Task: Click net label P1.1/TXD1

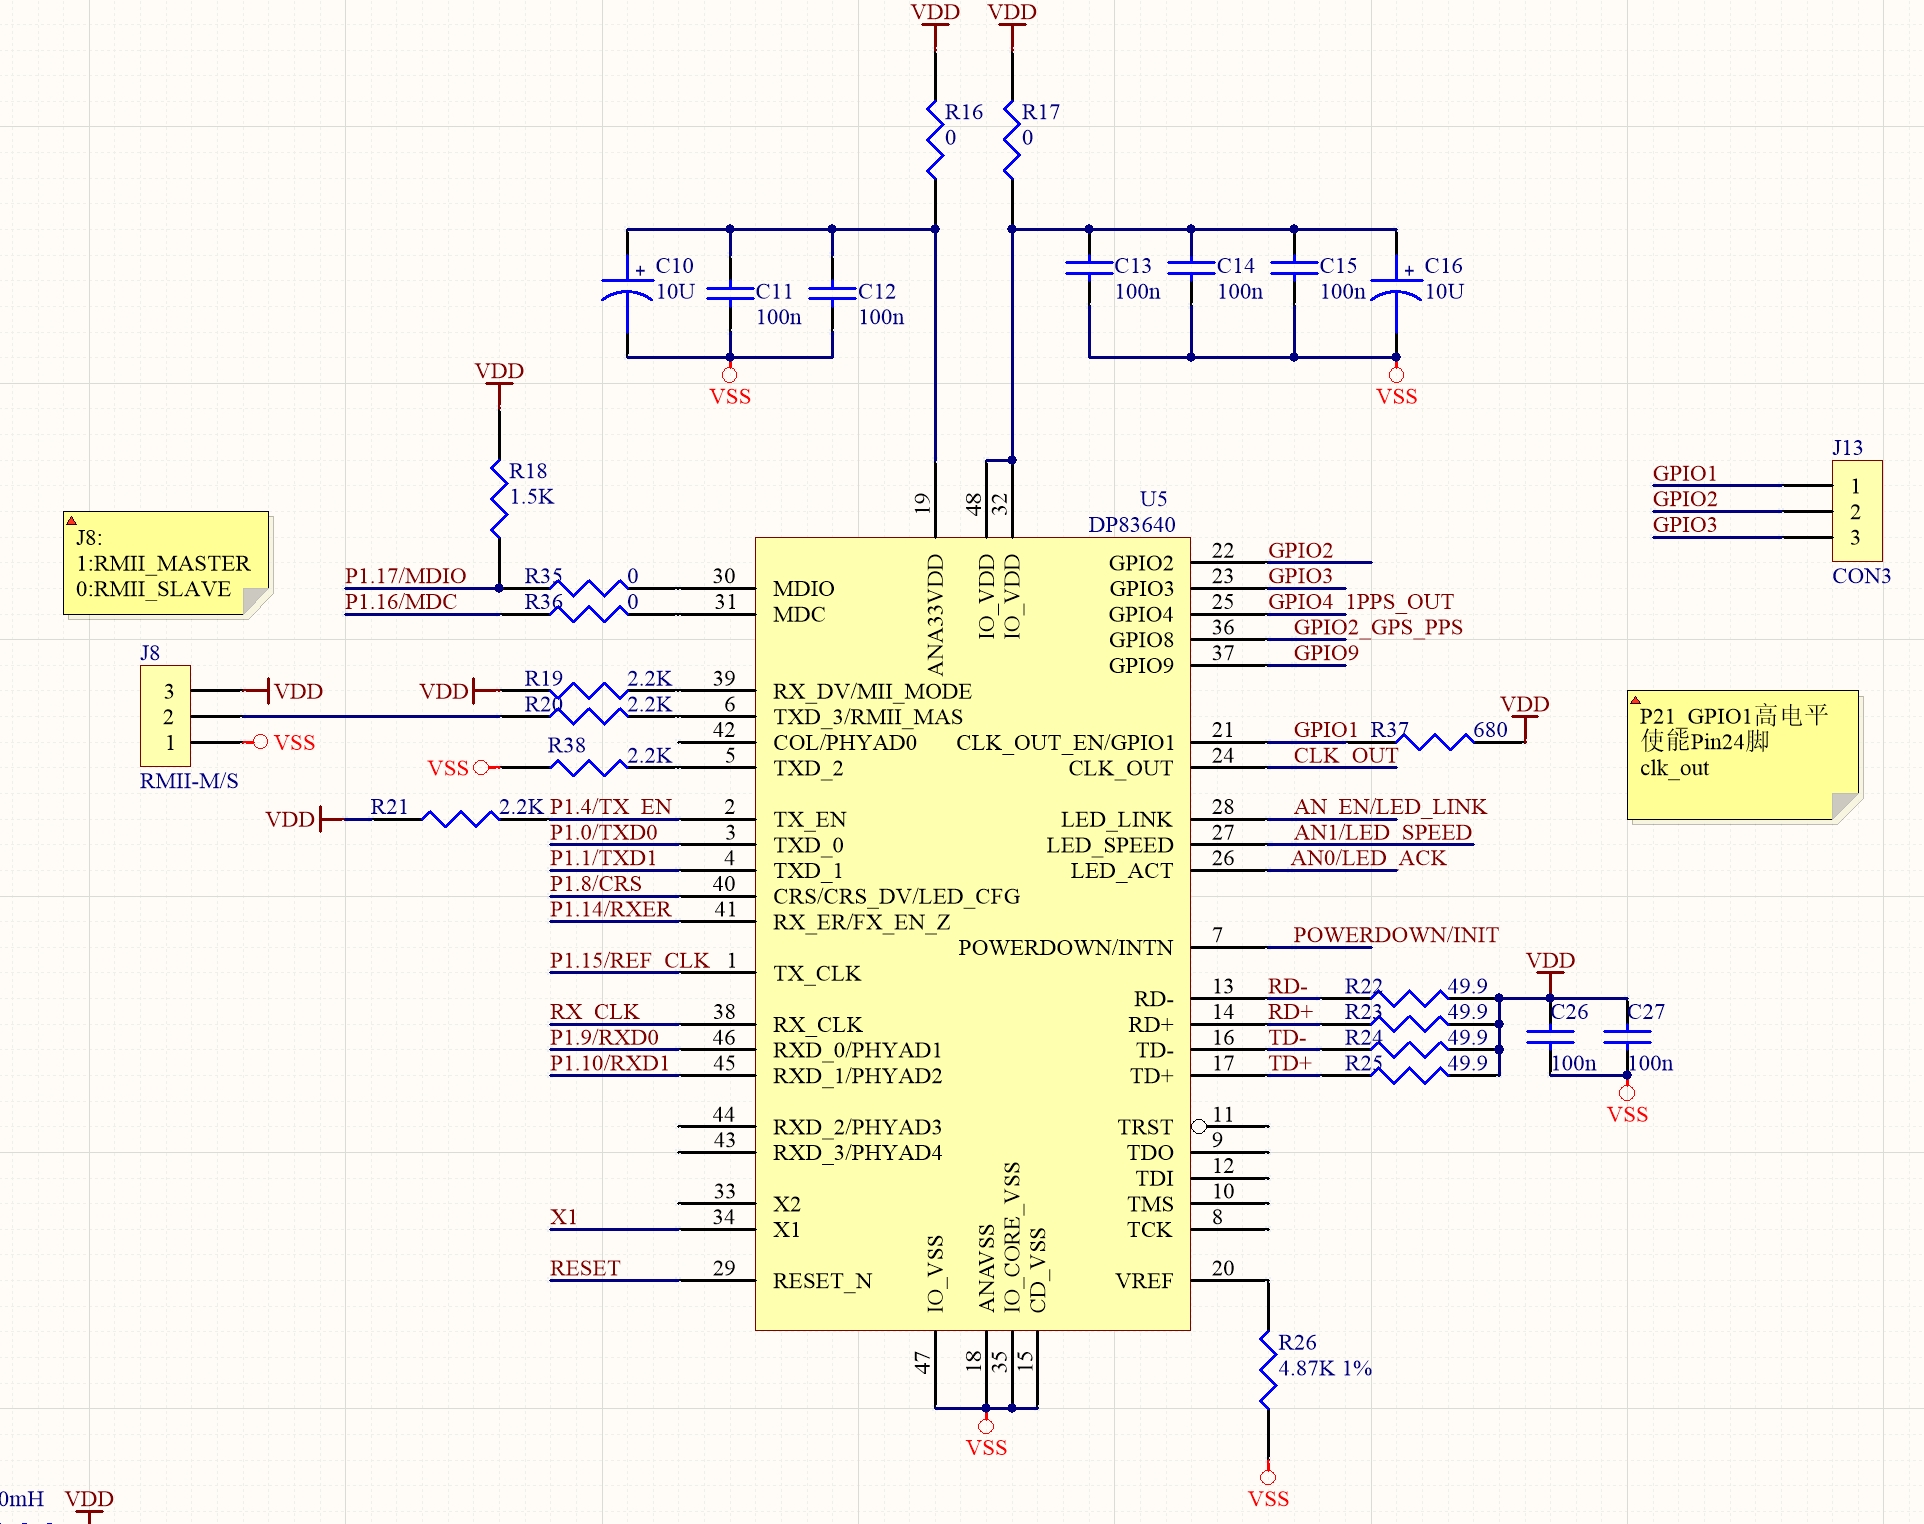Action: 603,858
